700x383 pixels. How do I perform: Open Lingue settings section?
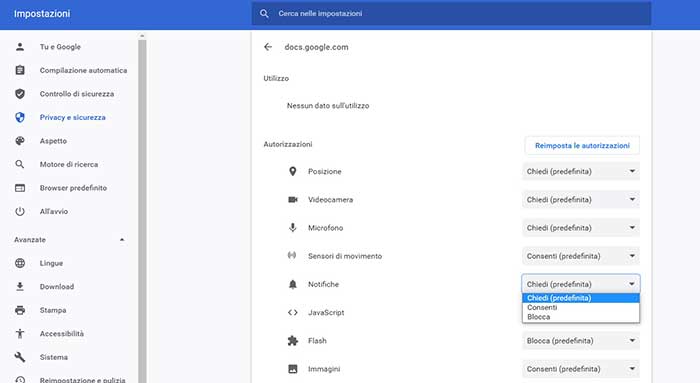point(51,263)
